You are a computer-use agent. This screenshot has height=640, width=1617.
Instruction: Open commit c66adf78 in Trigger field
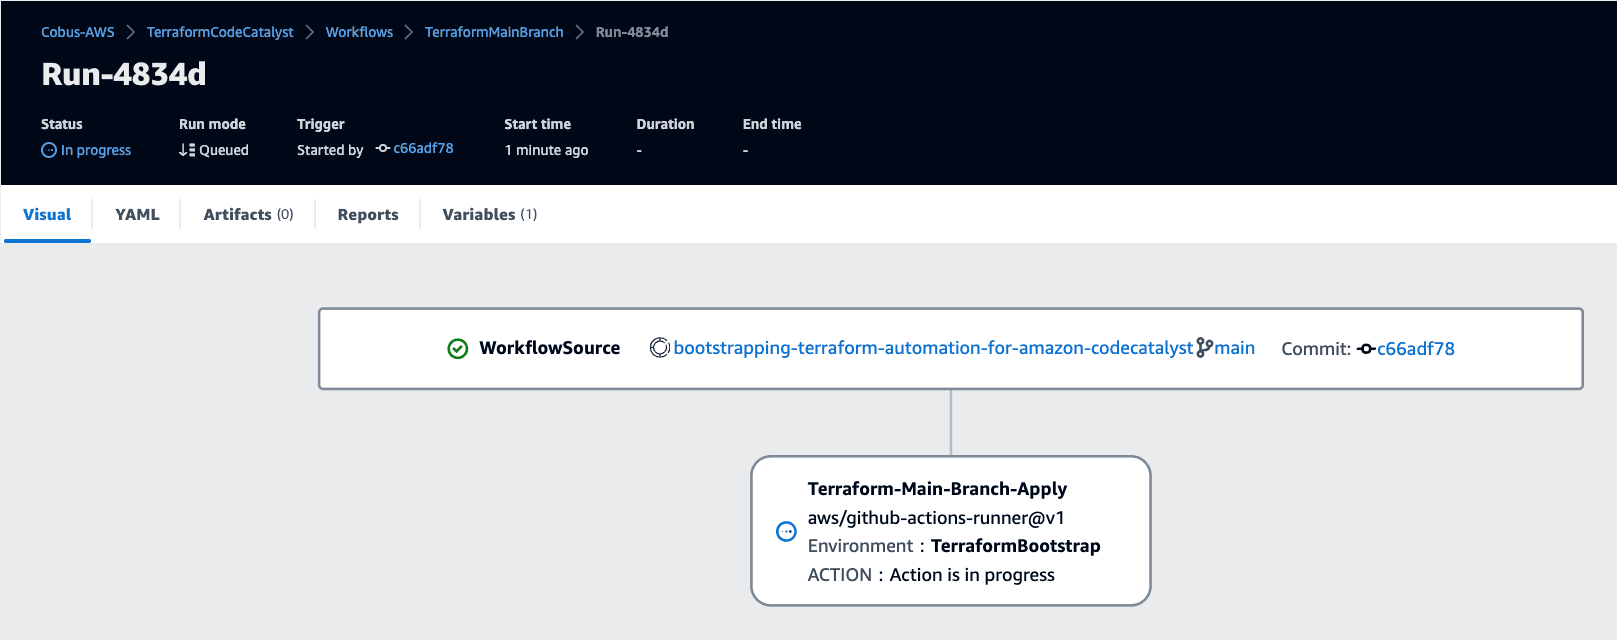tap(423, 148)
